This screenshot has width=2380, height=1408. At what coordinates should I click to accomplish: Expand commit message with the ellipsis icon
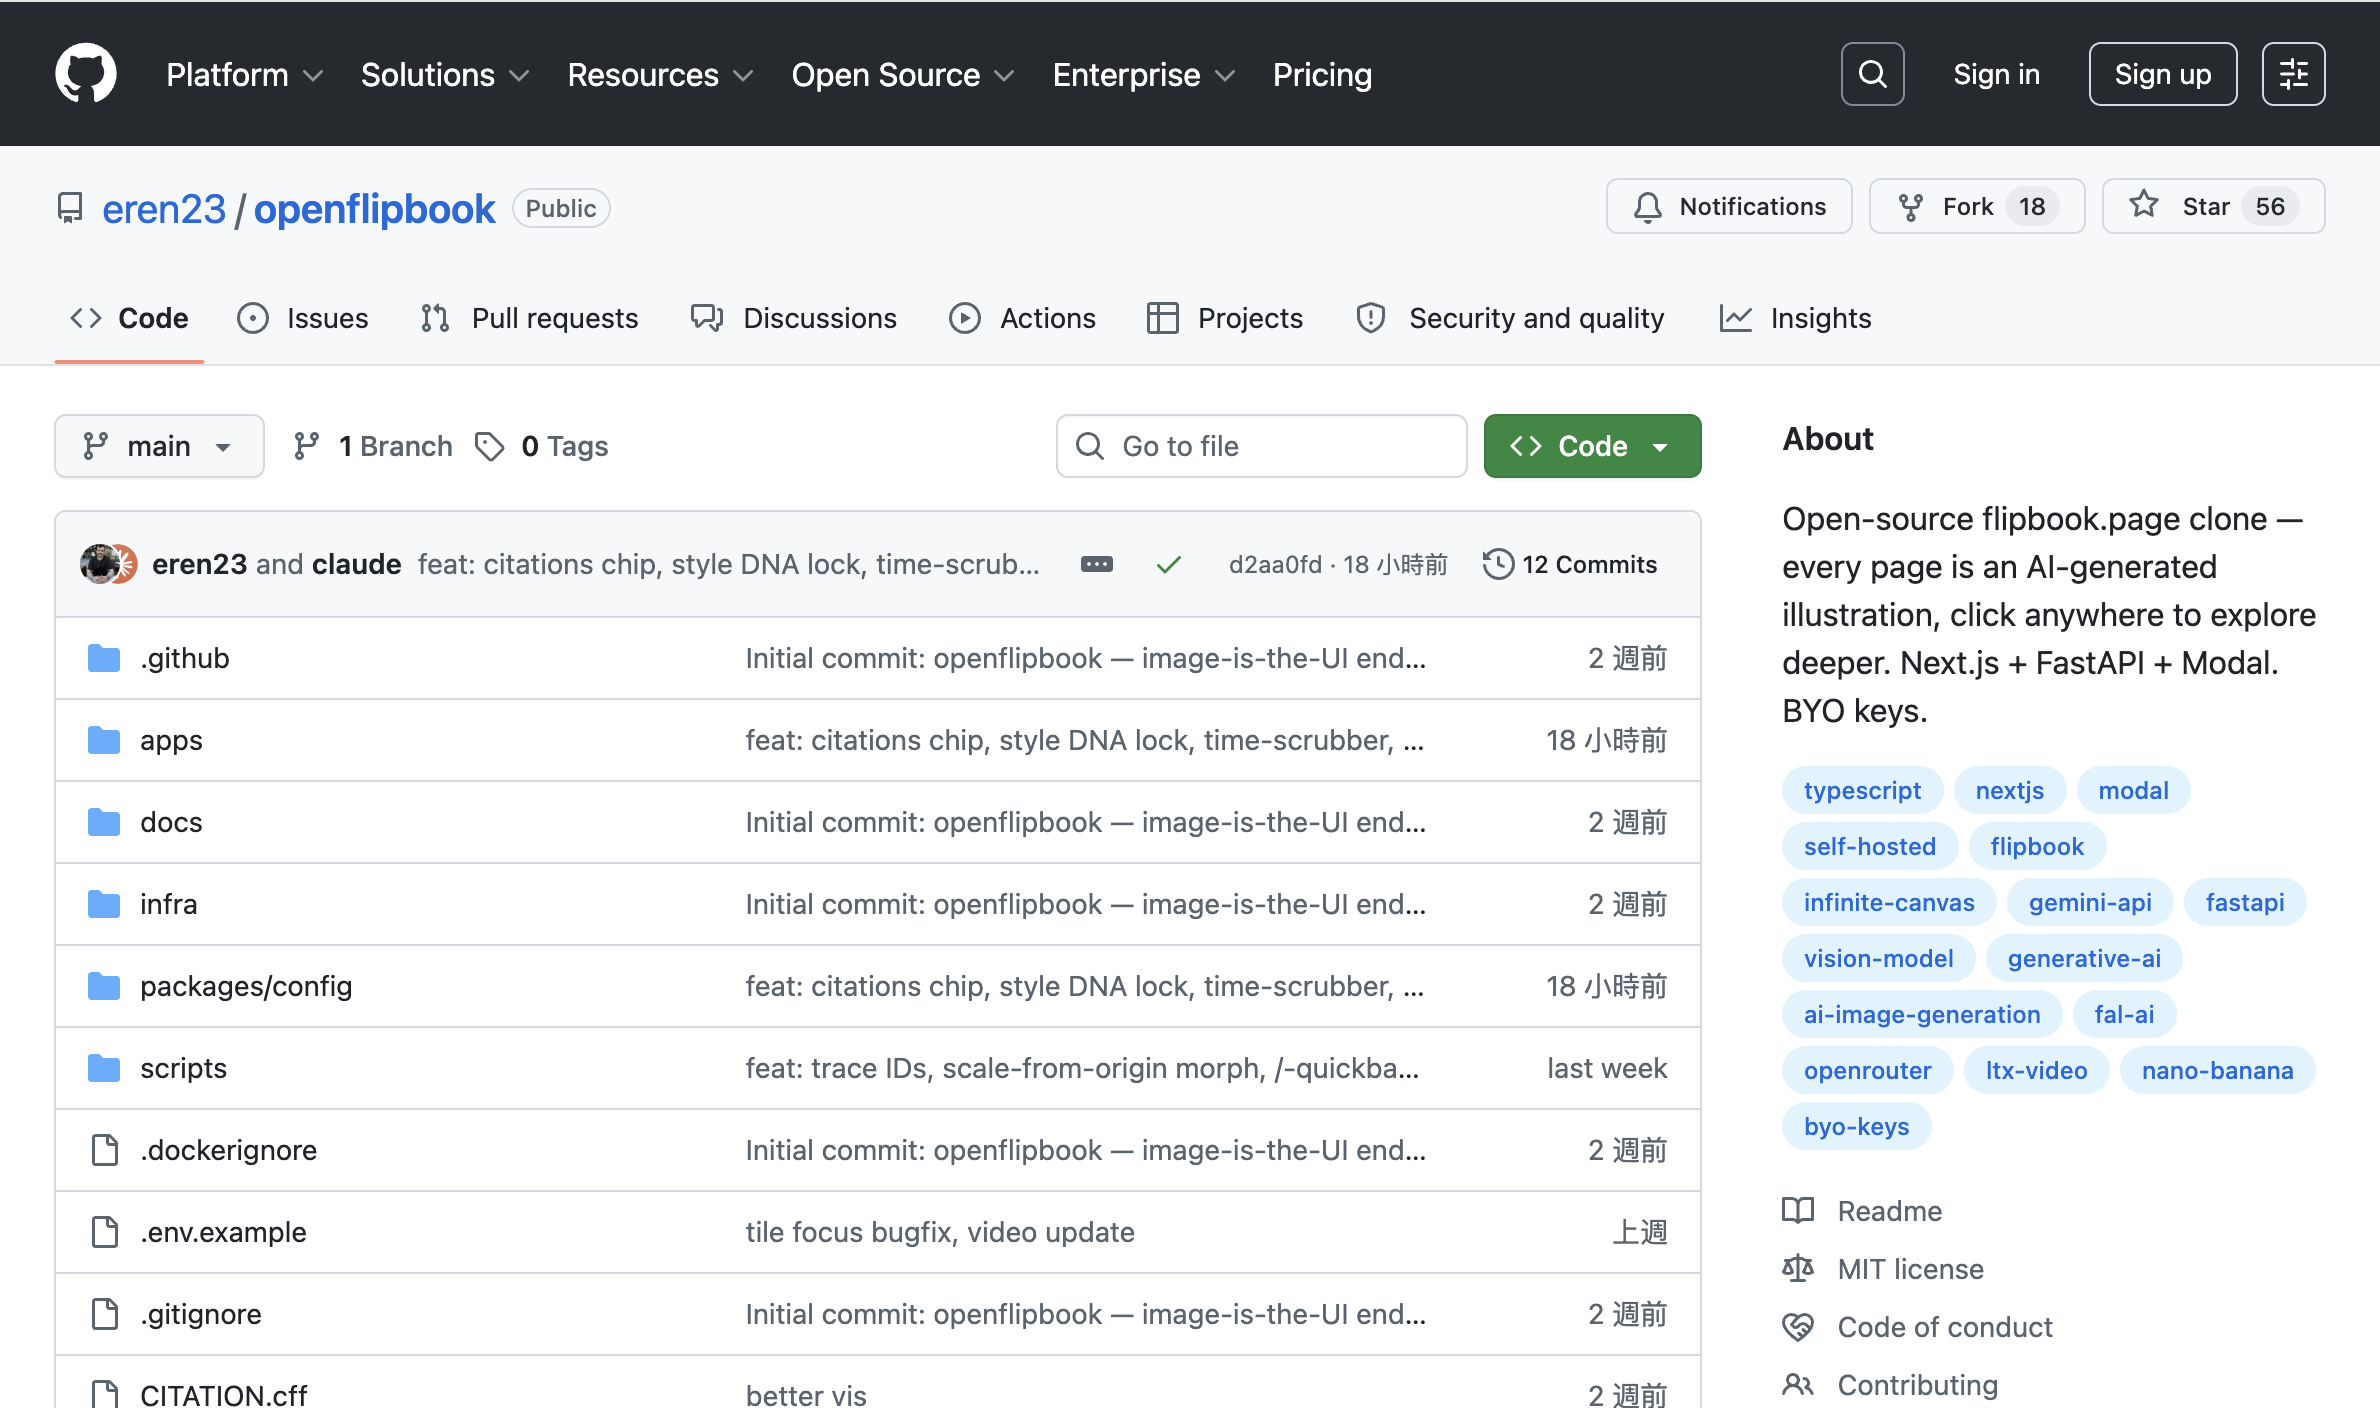pos(1096,564)
